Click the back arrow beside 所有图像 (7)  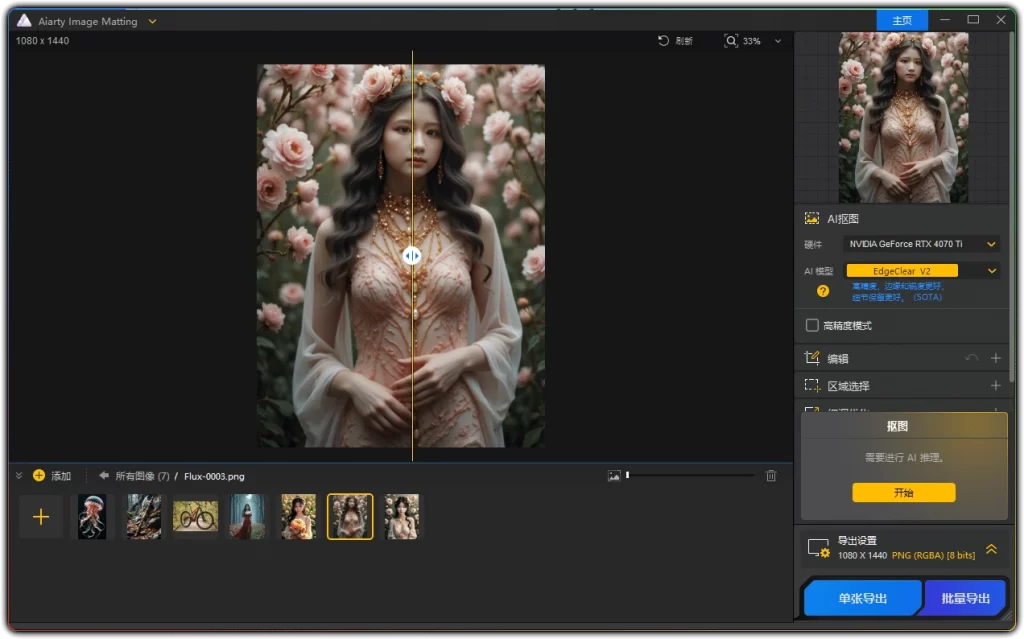(105, 476)
